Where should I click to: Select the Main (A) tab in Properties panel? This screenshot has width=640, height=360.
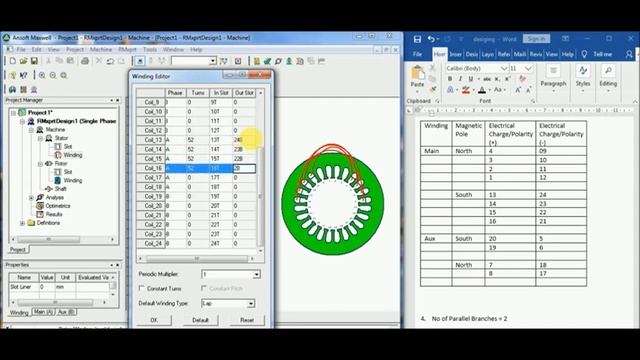(43, 312)
